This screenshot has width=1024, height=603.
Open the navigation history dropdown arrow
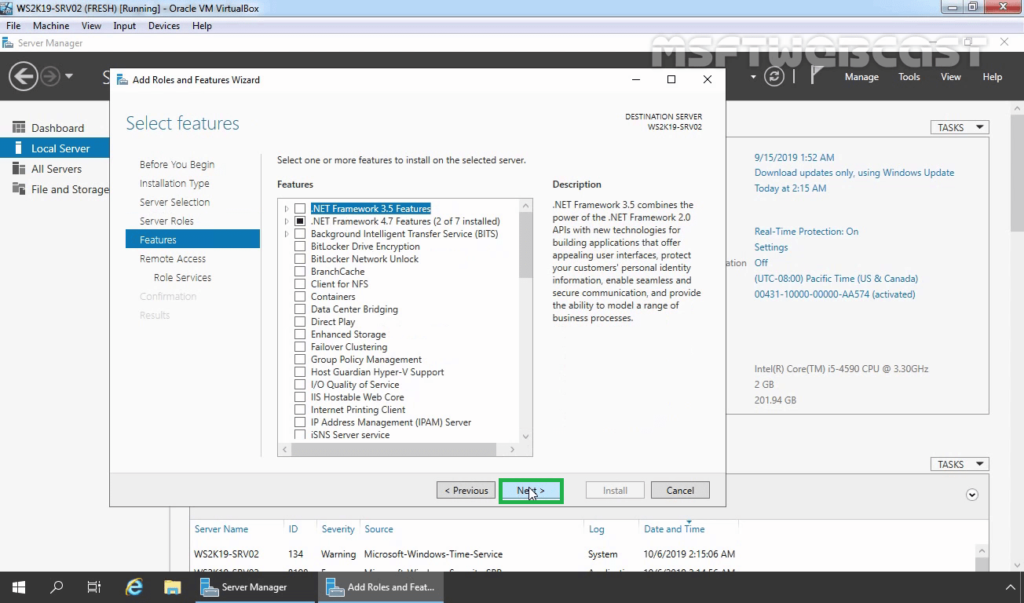point(69,76)
